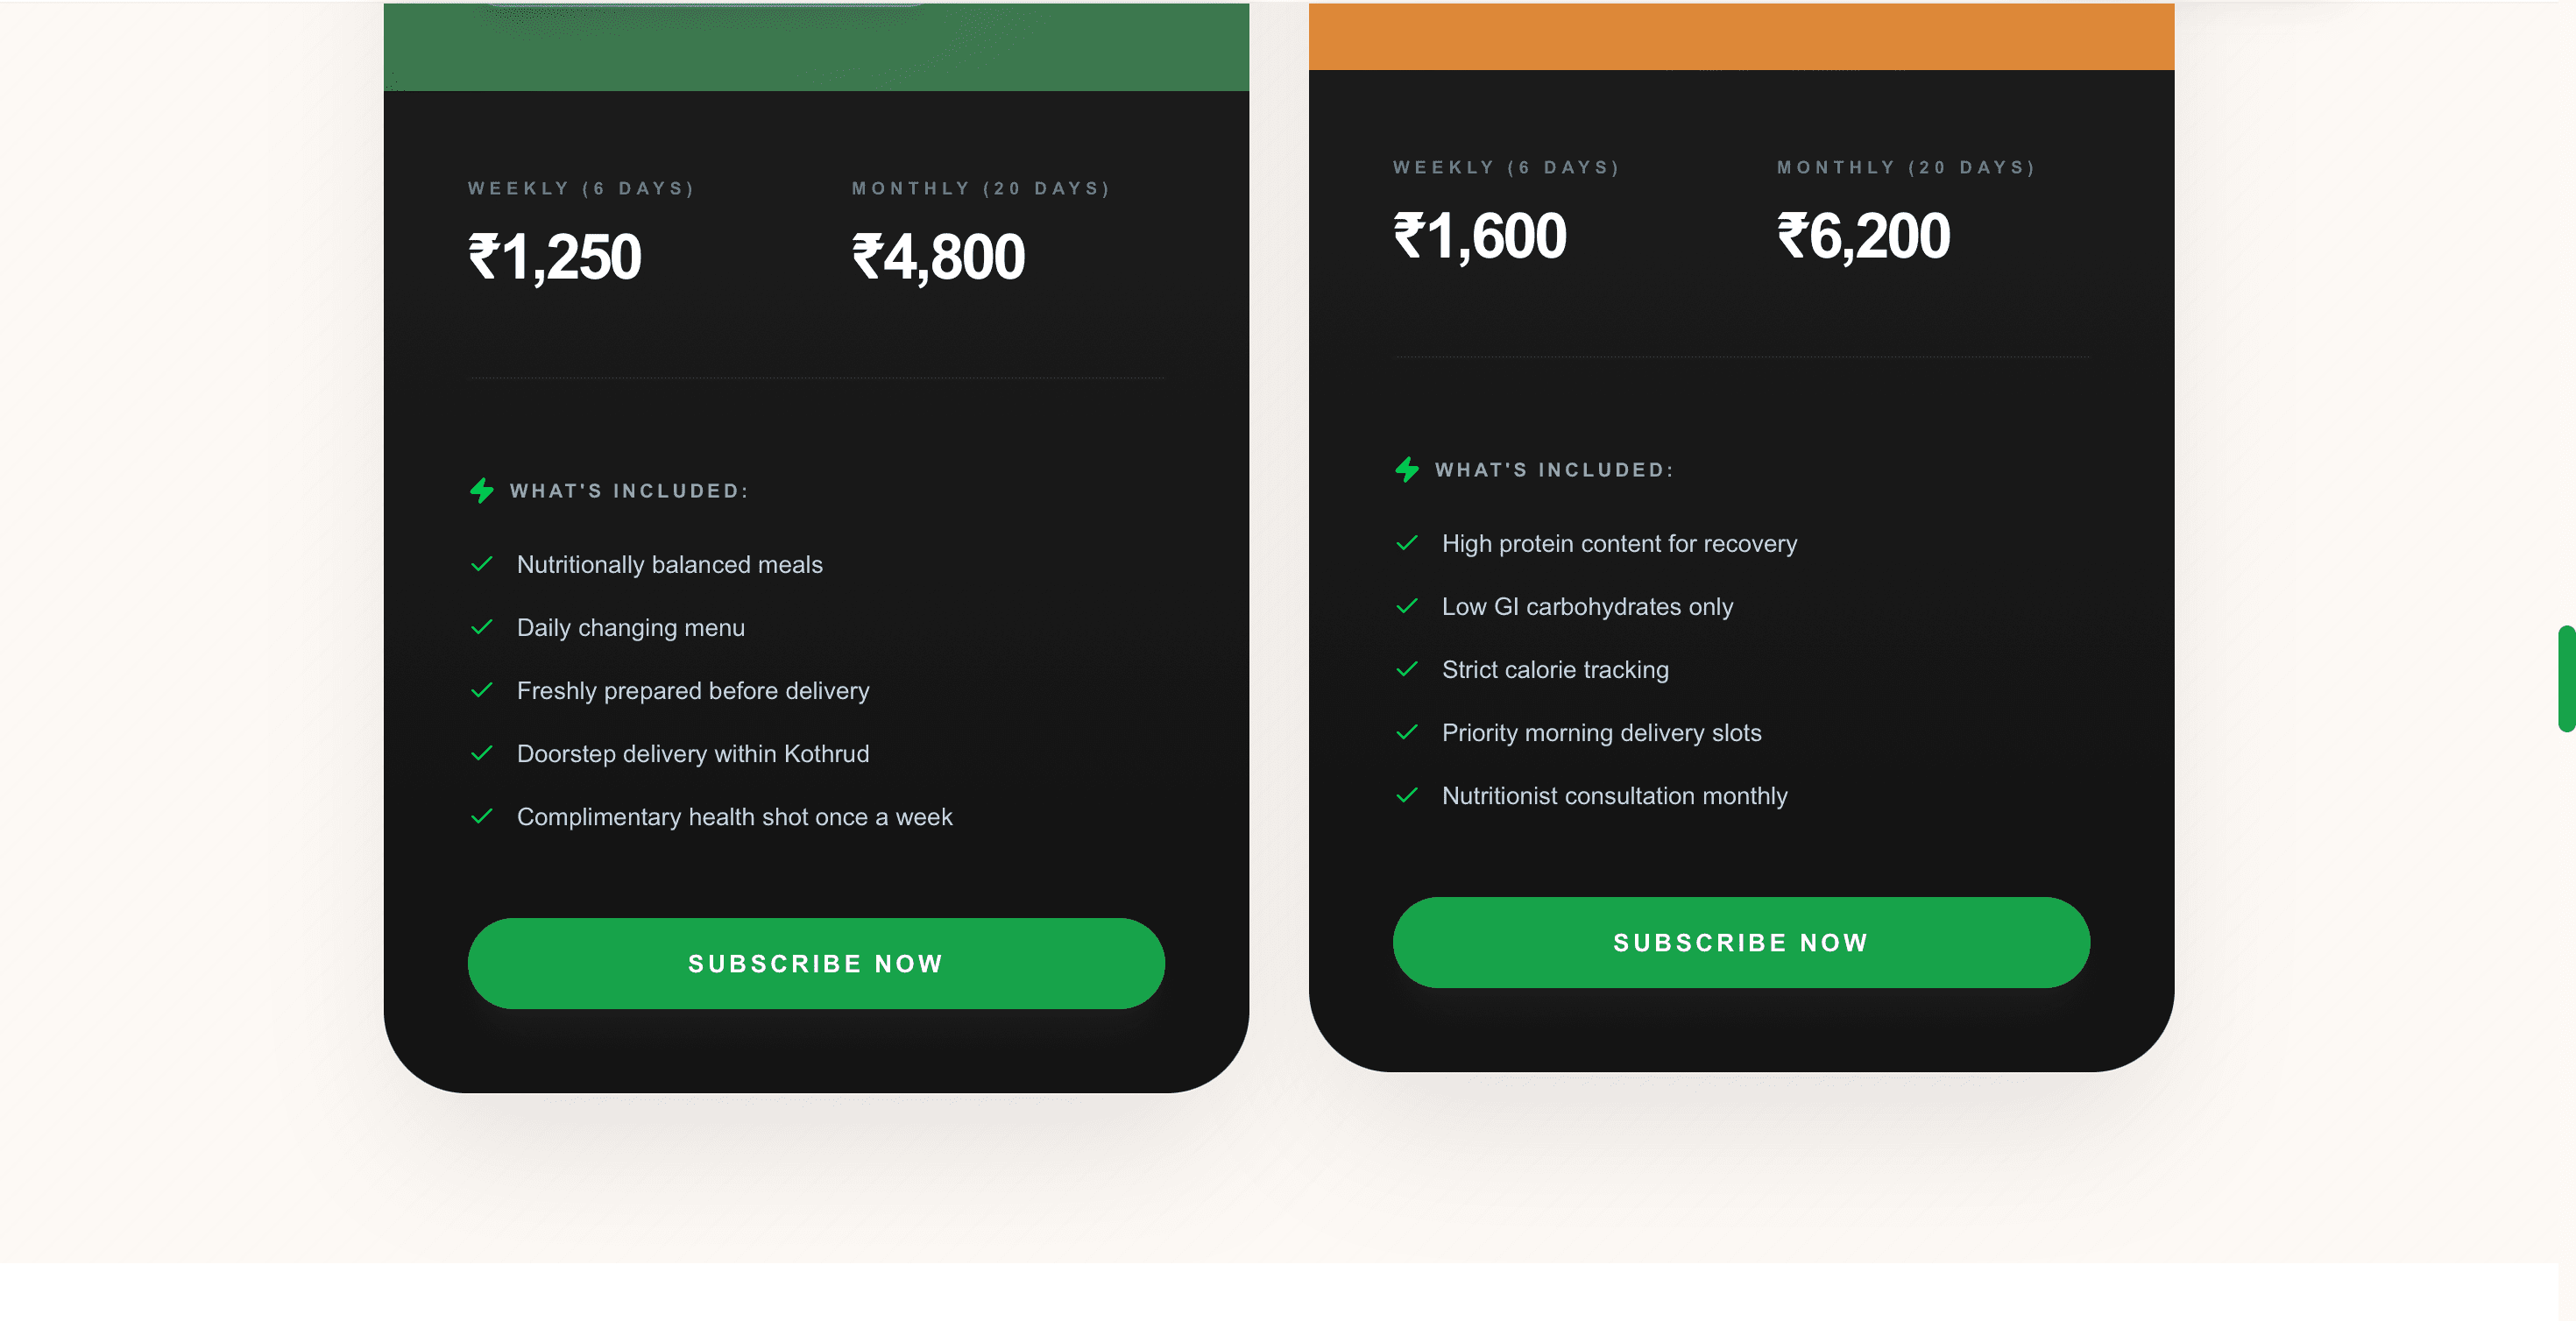
Task: Click the ₹4,800 monthly price
Action: tap(938, 257)
